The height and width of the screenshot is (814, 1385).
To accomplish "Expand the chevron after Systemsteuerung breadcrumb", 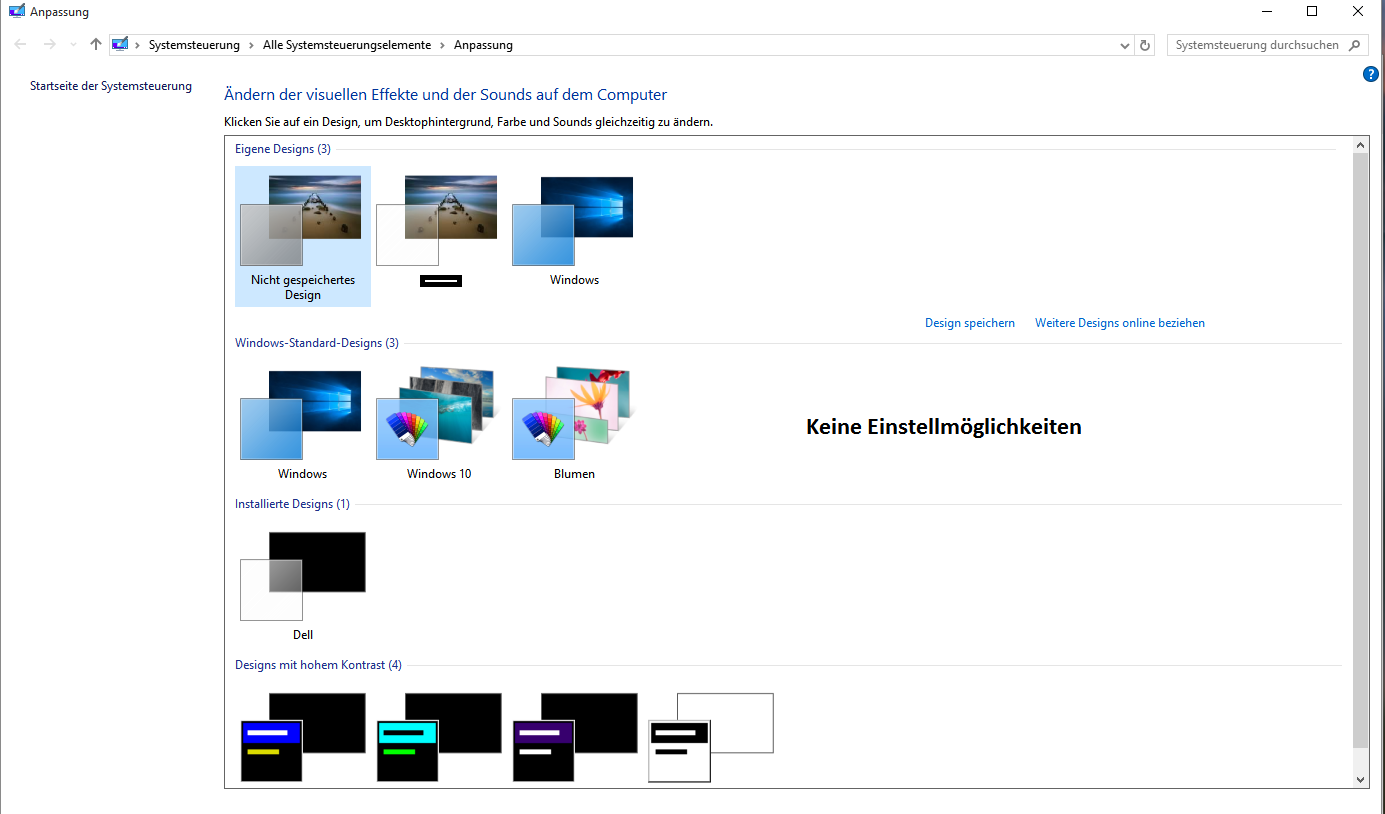I will point(251,45).
